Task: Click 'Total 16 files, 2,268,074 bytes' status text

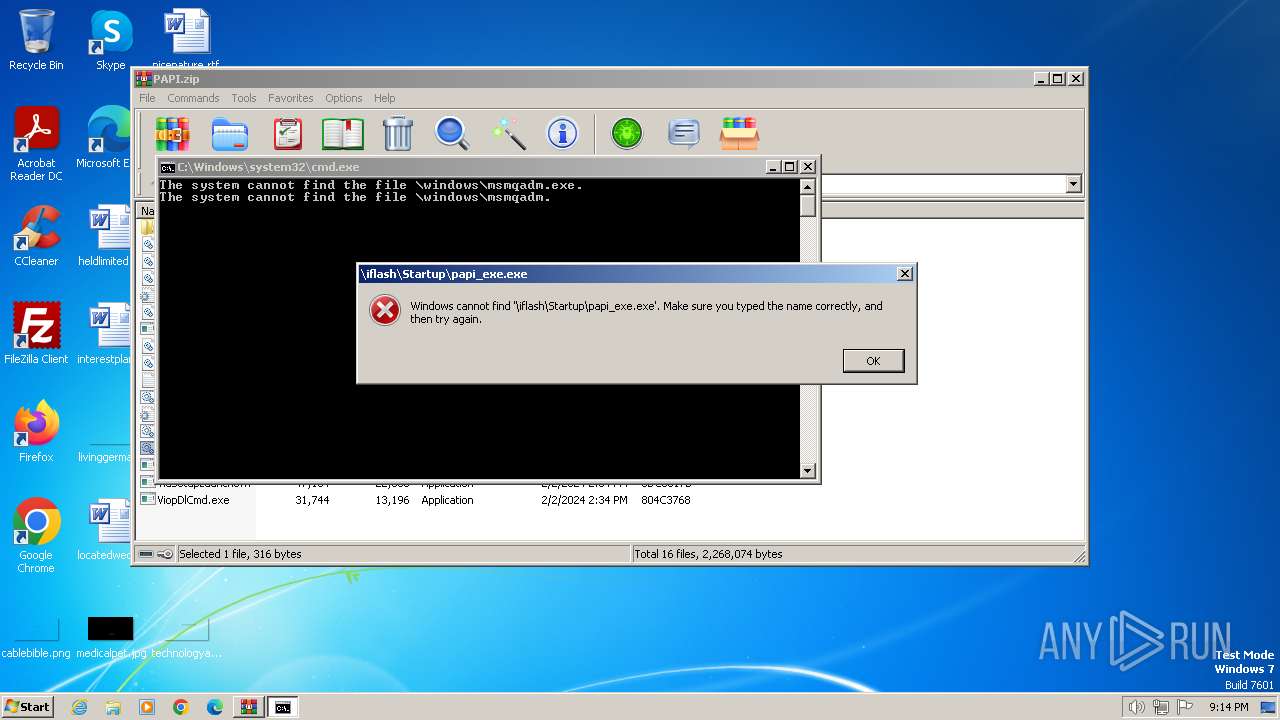Action: click(709, 554)
